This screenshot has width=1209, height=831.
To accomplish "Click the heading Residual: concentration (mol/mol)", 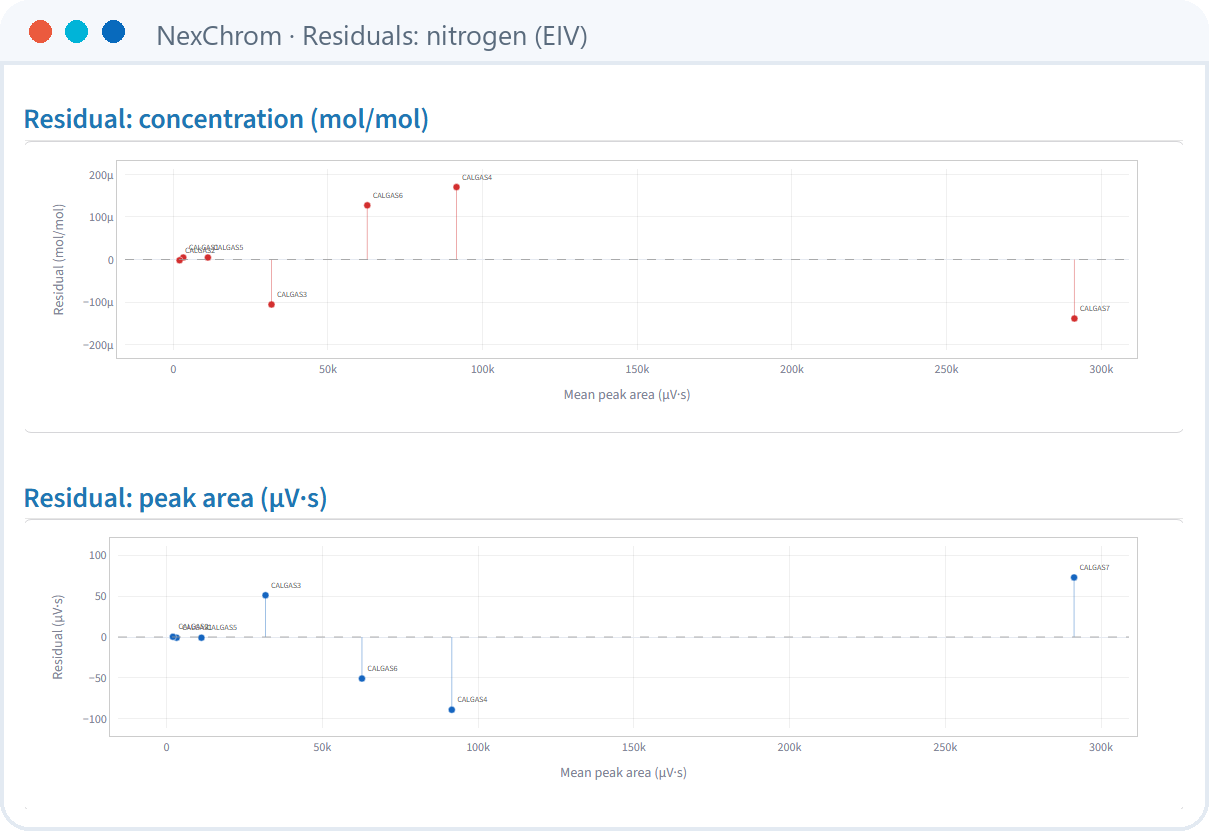I will click(226, 119).
